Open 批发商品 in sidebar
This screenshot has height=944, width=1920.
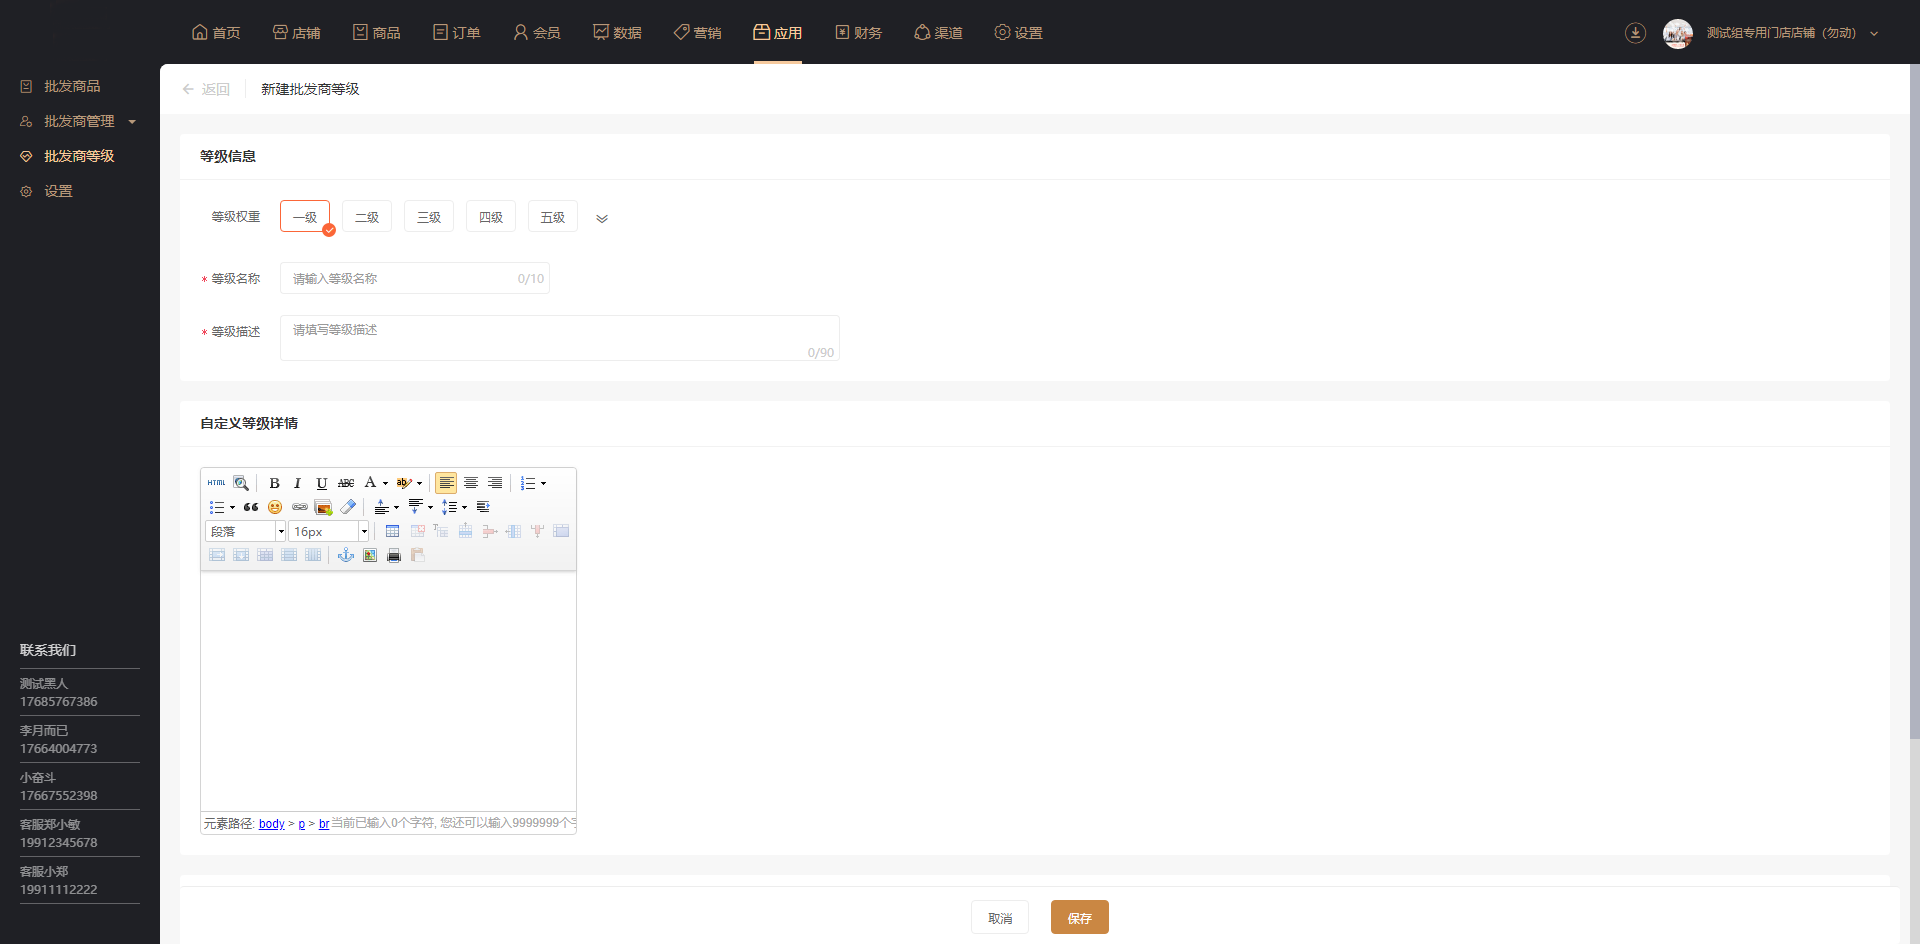point(72,86)
